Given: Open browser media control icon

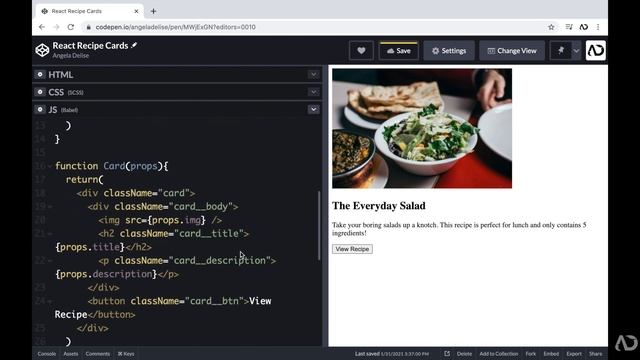Looking at the screenshot, I should (569, 27).
